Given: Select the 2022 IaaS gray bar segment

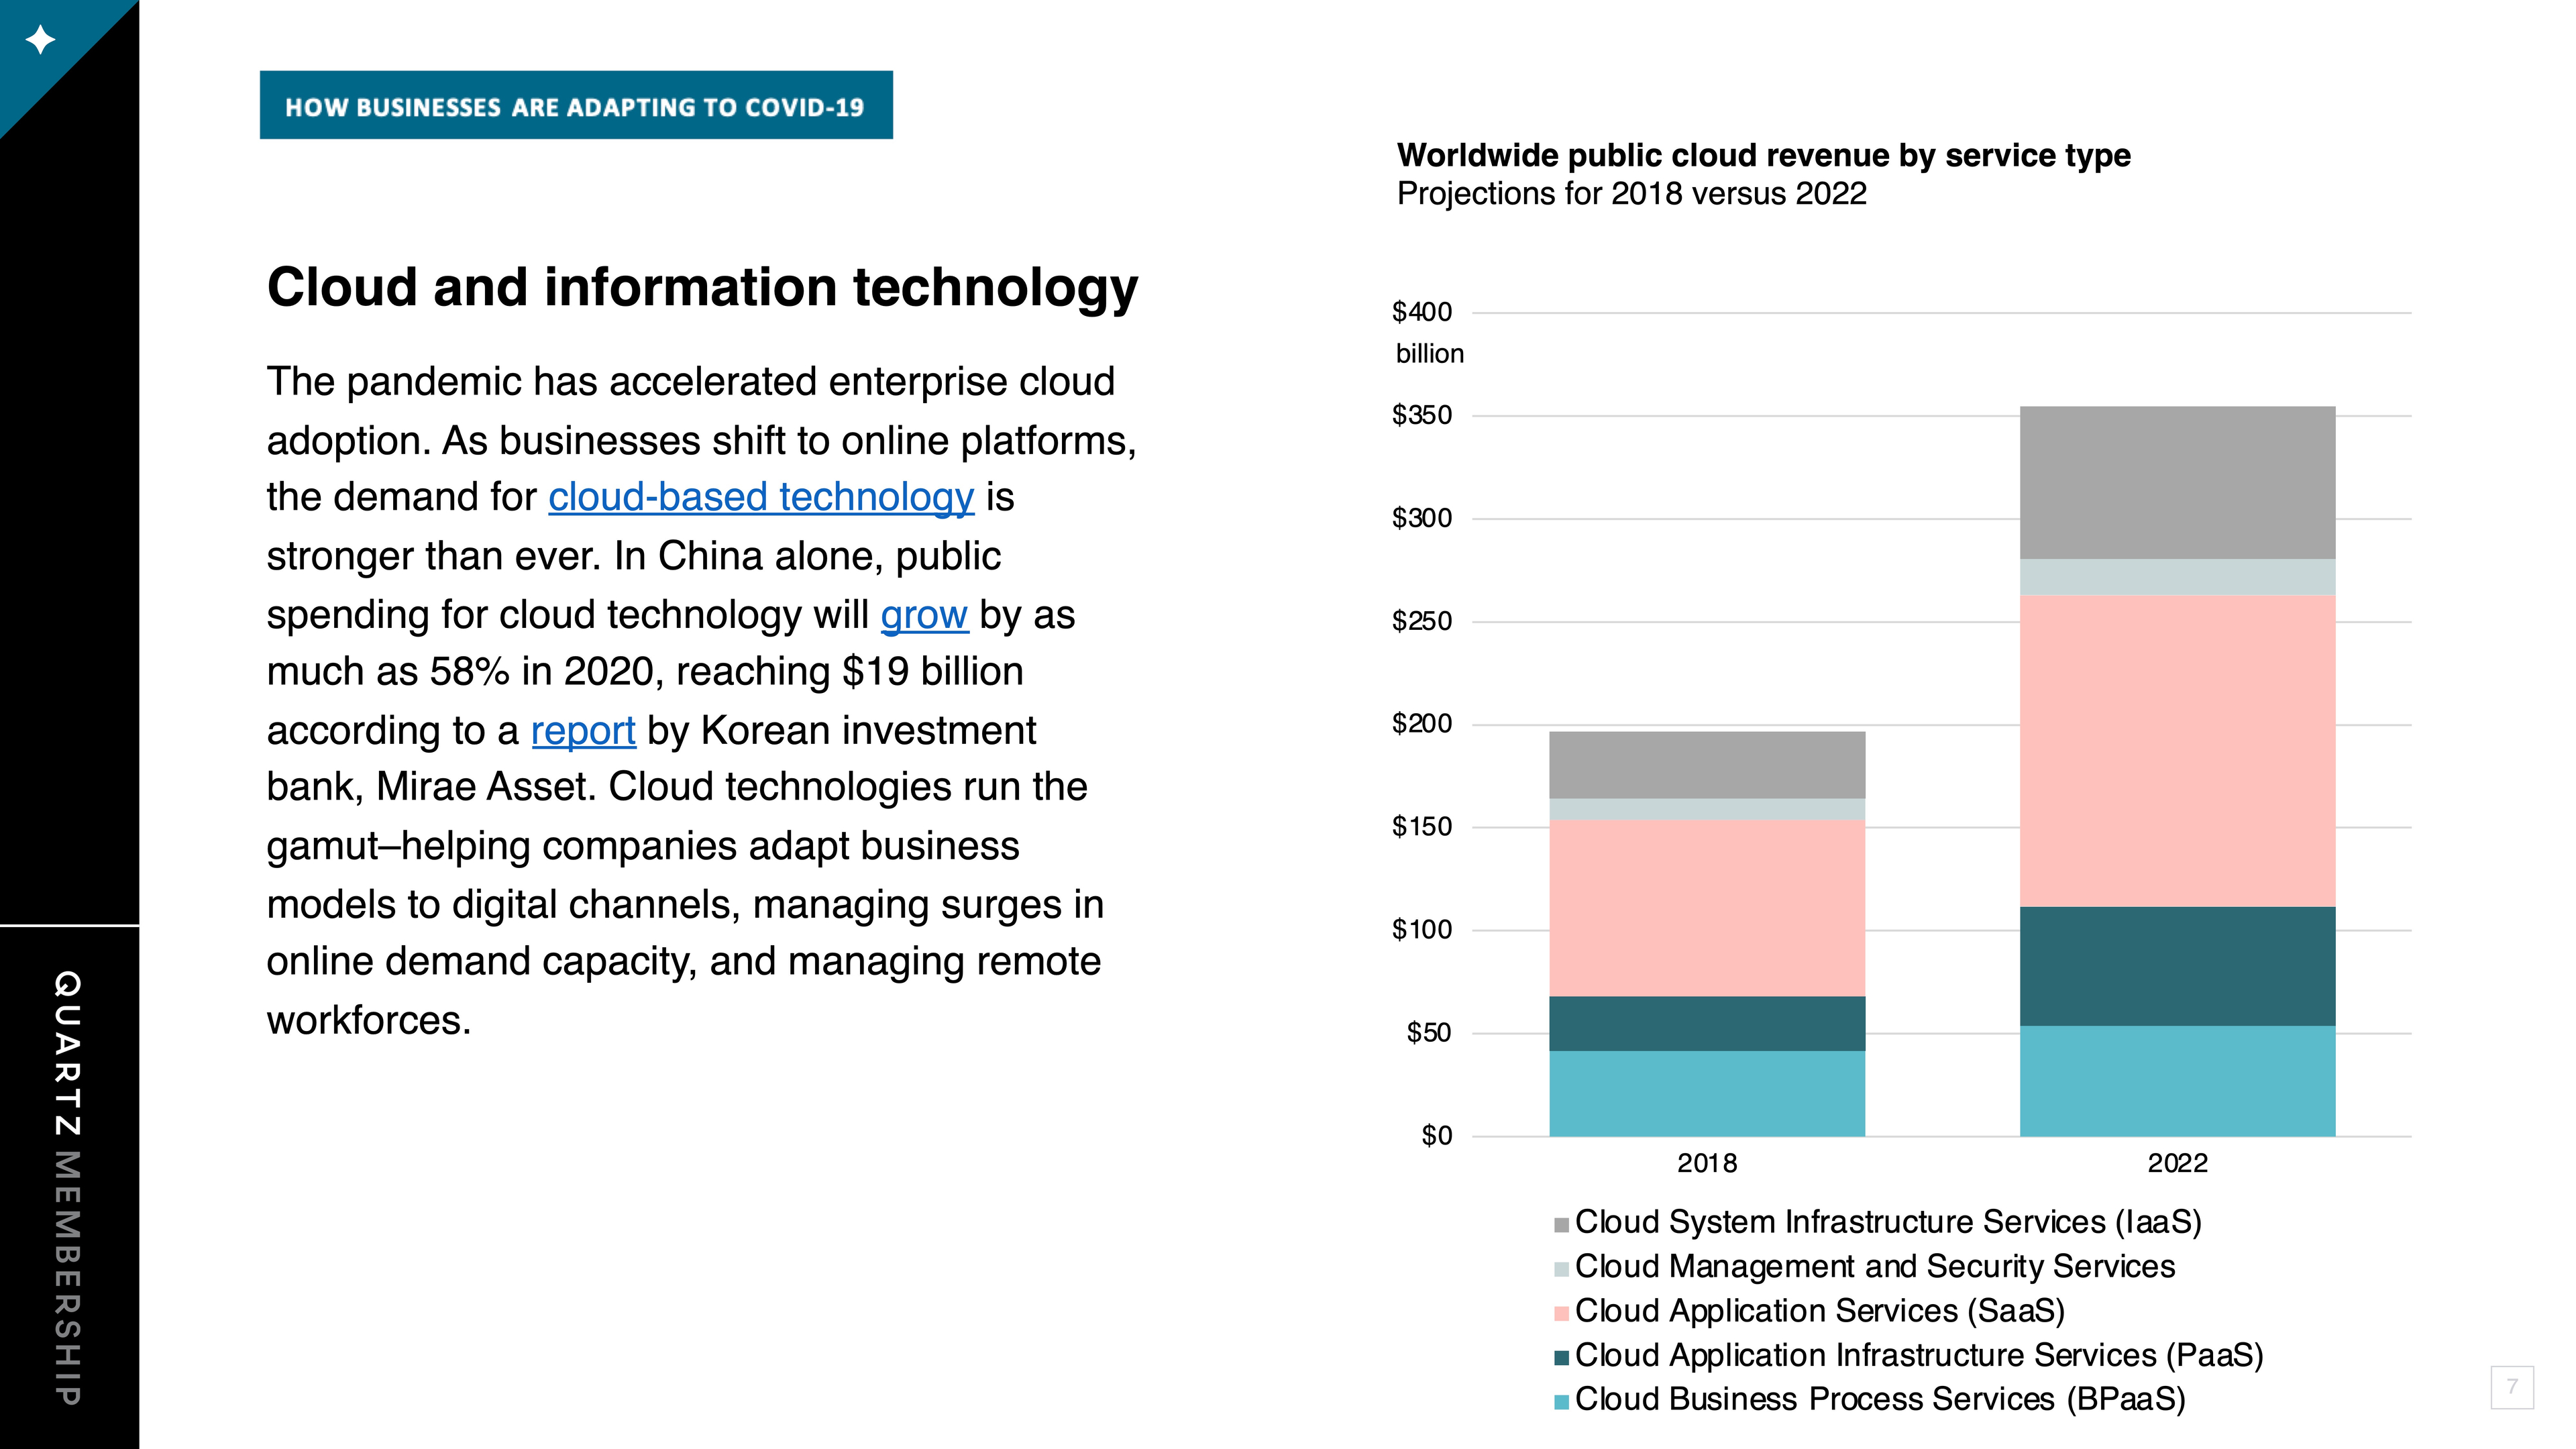Looking at the screenshot, I should click(x=2177, y=483).
